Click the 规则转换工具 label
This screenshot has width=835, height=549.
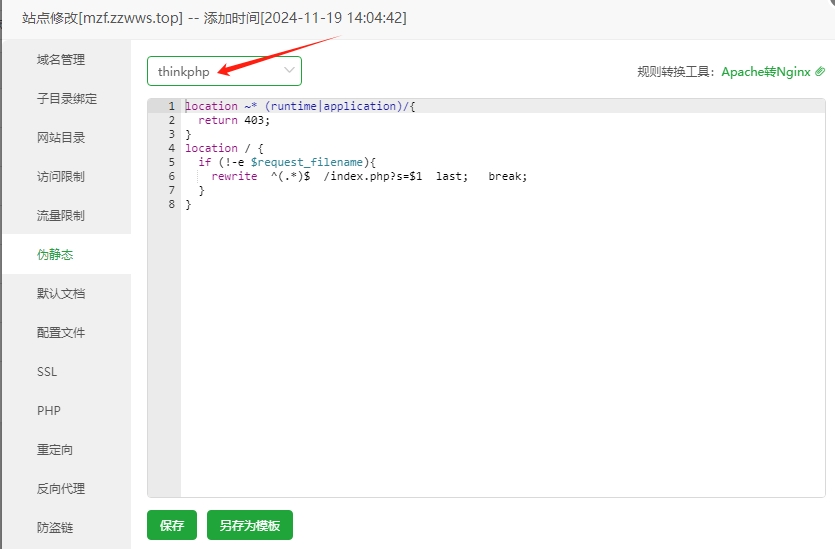pos(676,71)
